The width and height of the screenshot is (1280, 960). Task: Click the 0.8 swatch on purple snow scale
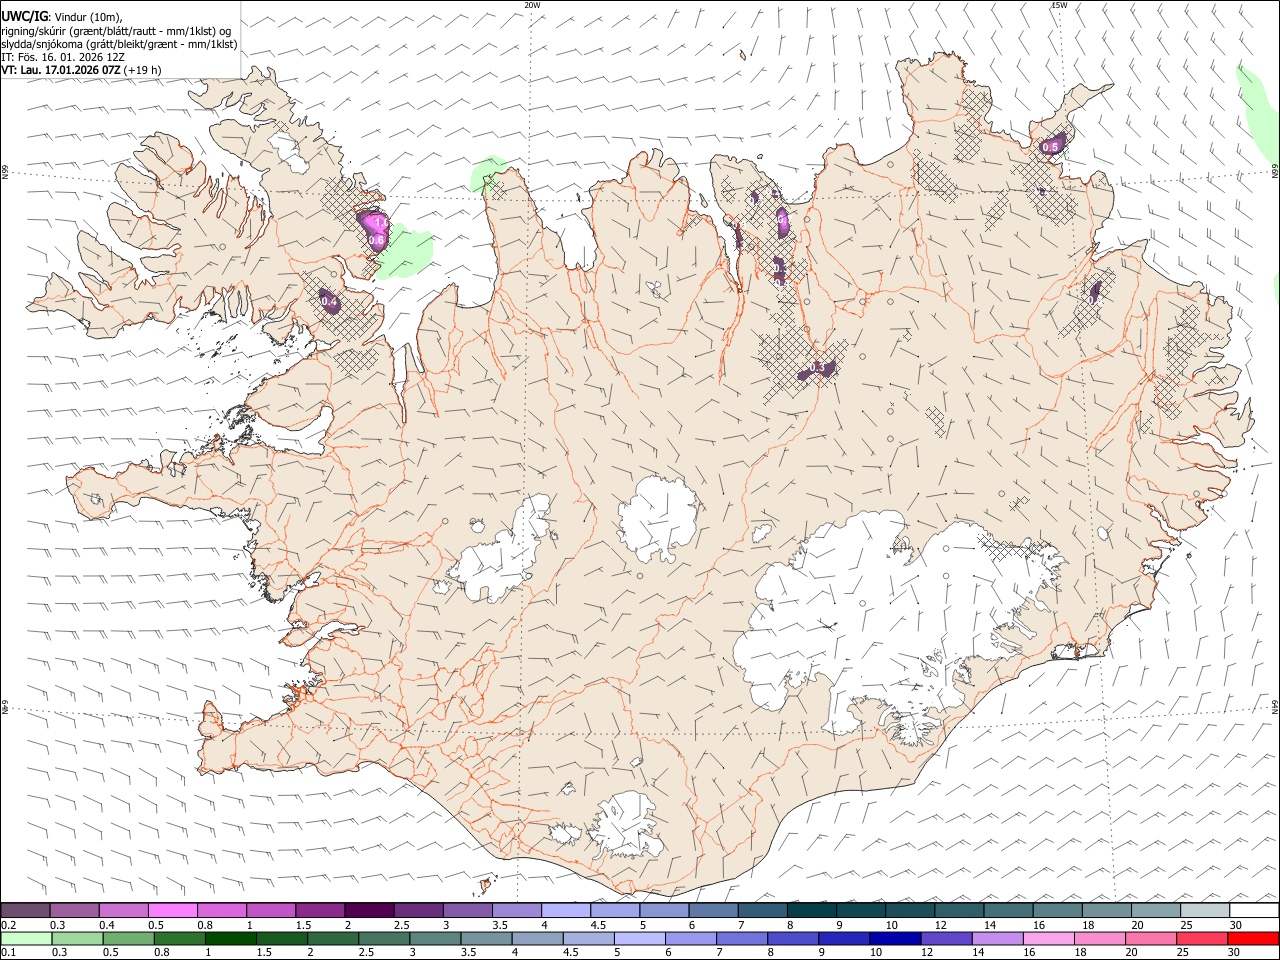click(222, 910)
